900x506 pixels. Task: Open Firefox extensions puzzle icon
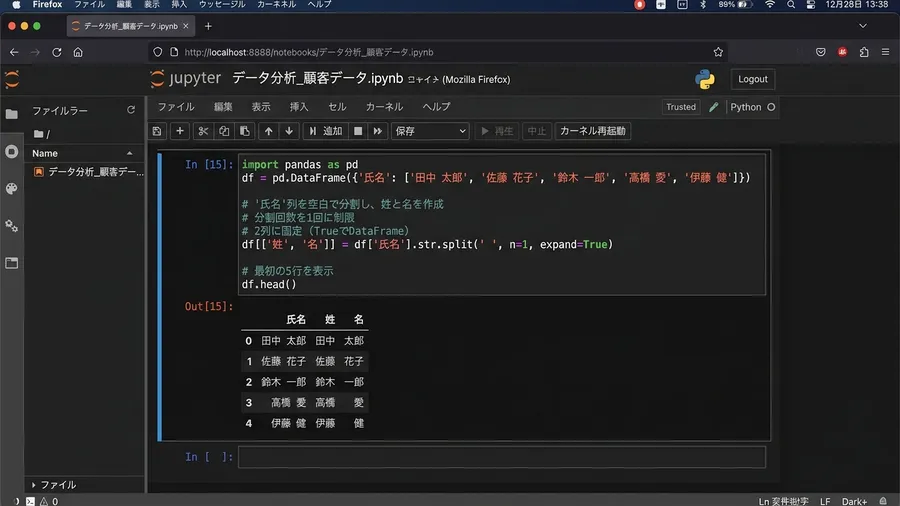[x=864, y=52]
